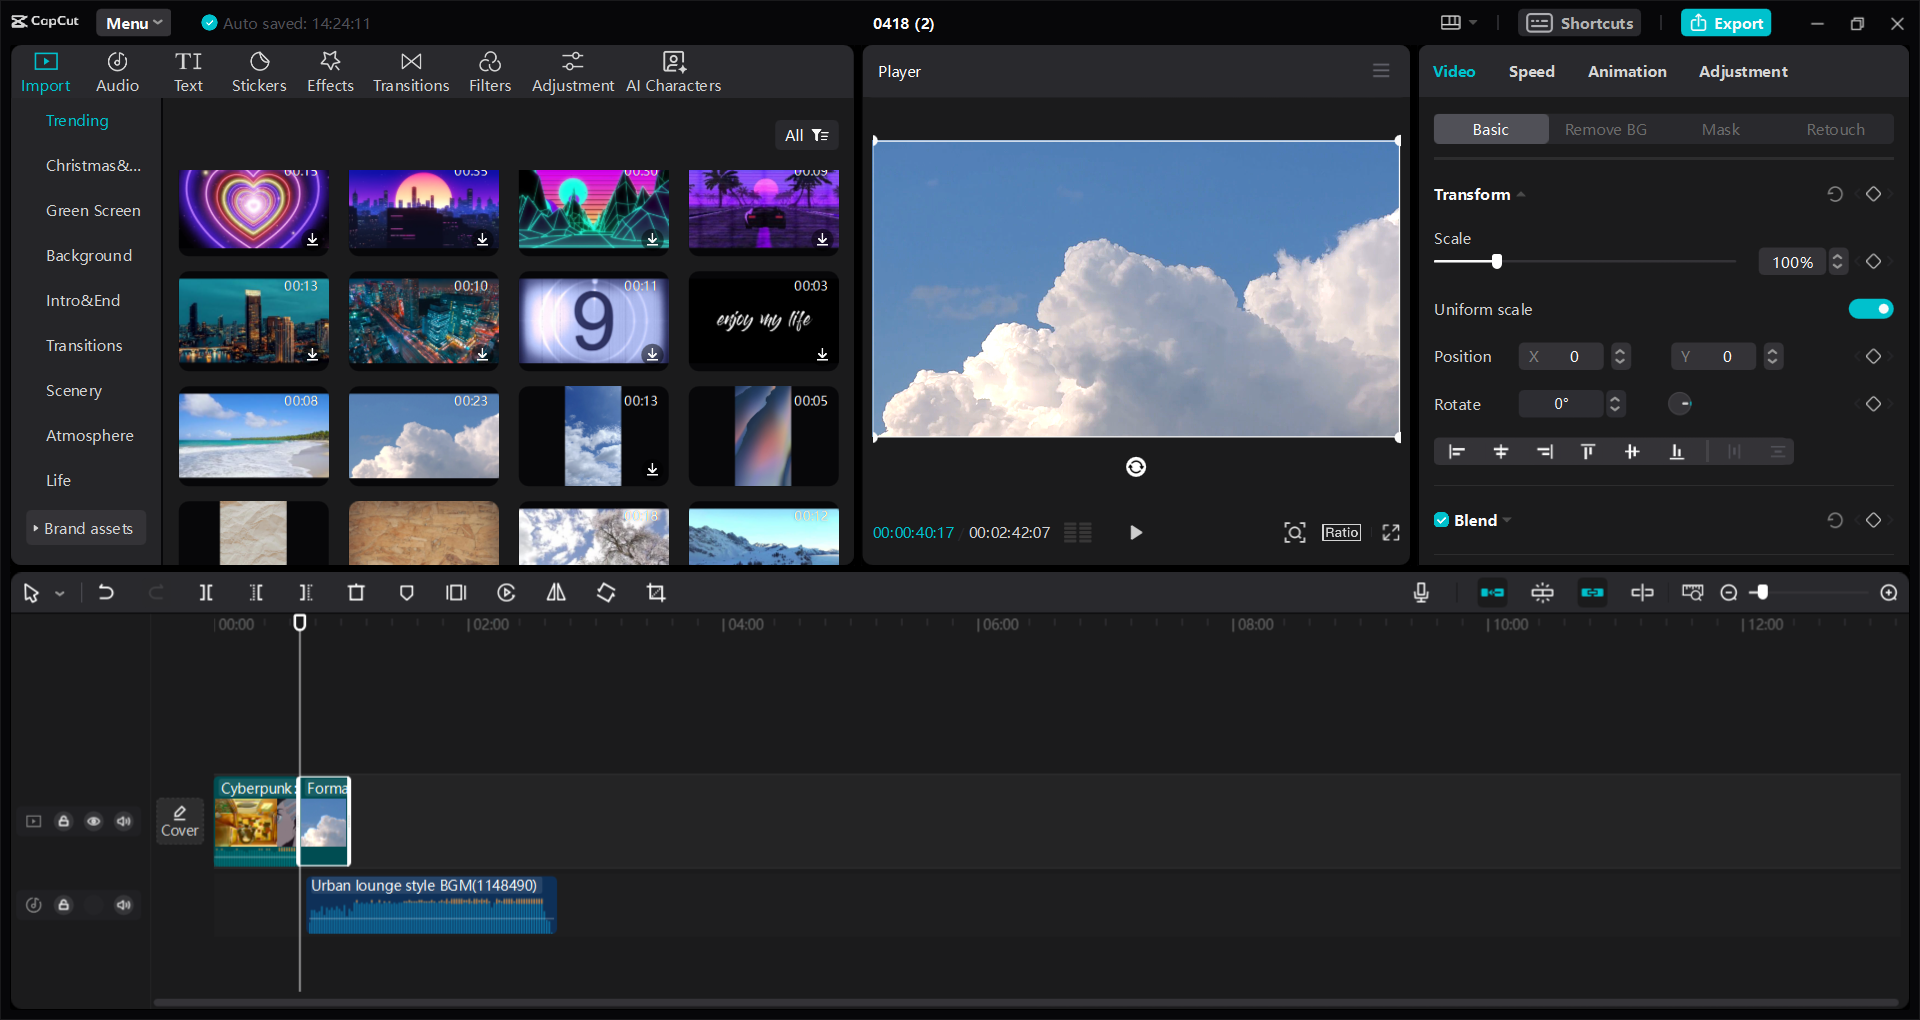The width and height of the screenshot is (1920, 1020).
Task: Click the Split tool in timeline toolbar
Action: tap(206, 592)
